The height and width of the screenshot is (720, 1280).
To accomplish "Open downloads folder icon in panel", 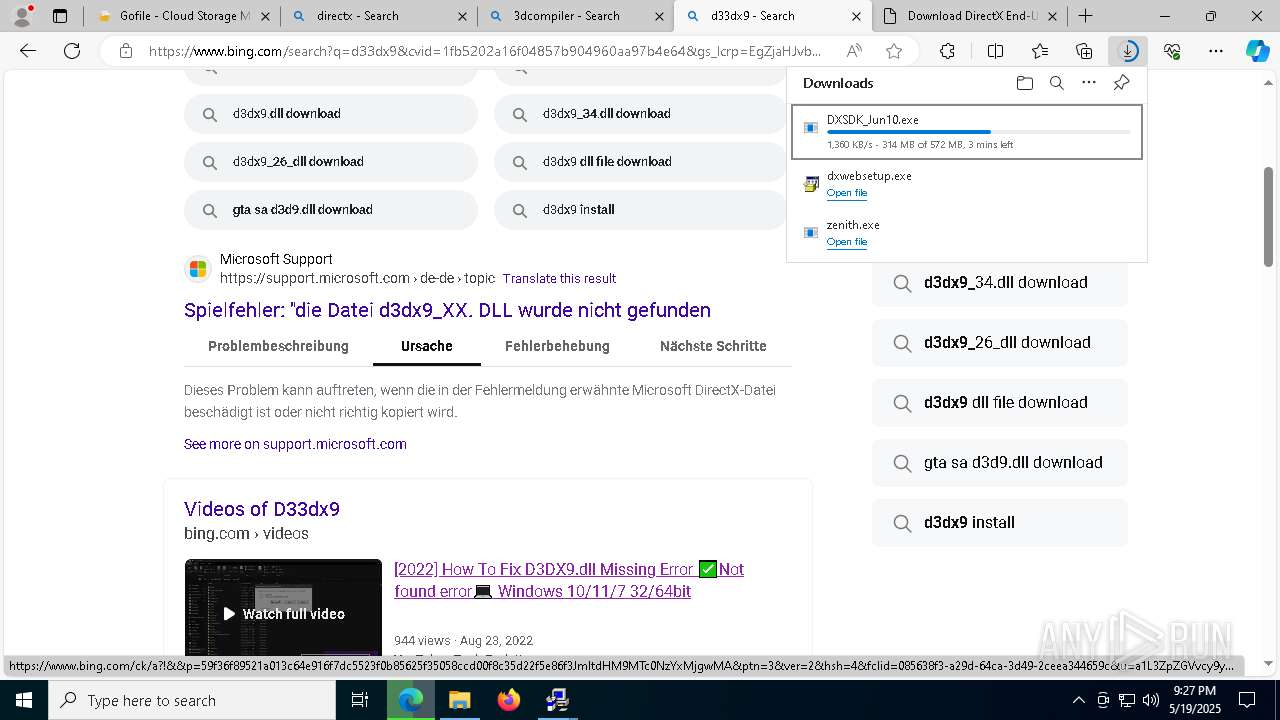I will [x=1024, y=83].
